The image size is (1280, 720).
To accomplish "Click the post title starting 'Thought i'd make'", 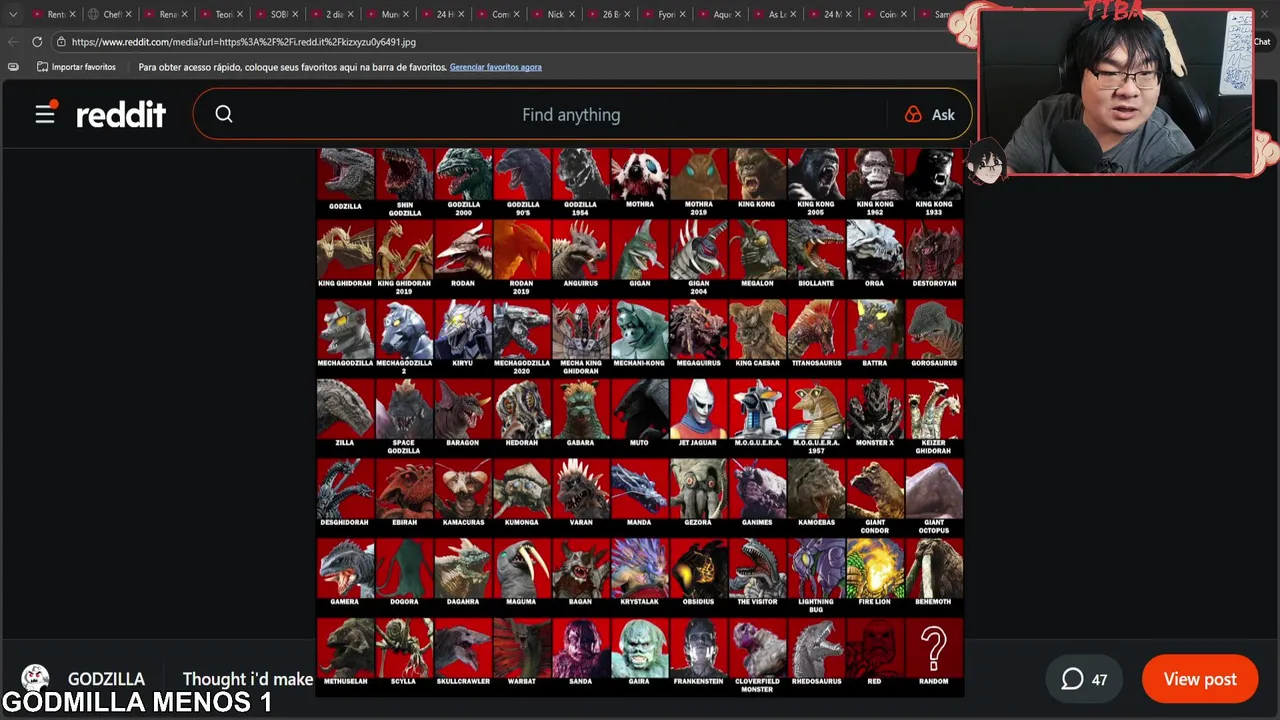I will click(x=247, y=679).
